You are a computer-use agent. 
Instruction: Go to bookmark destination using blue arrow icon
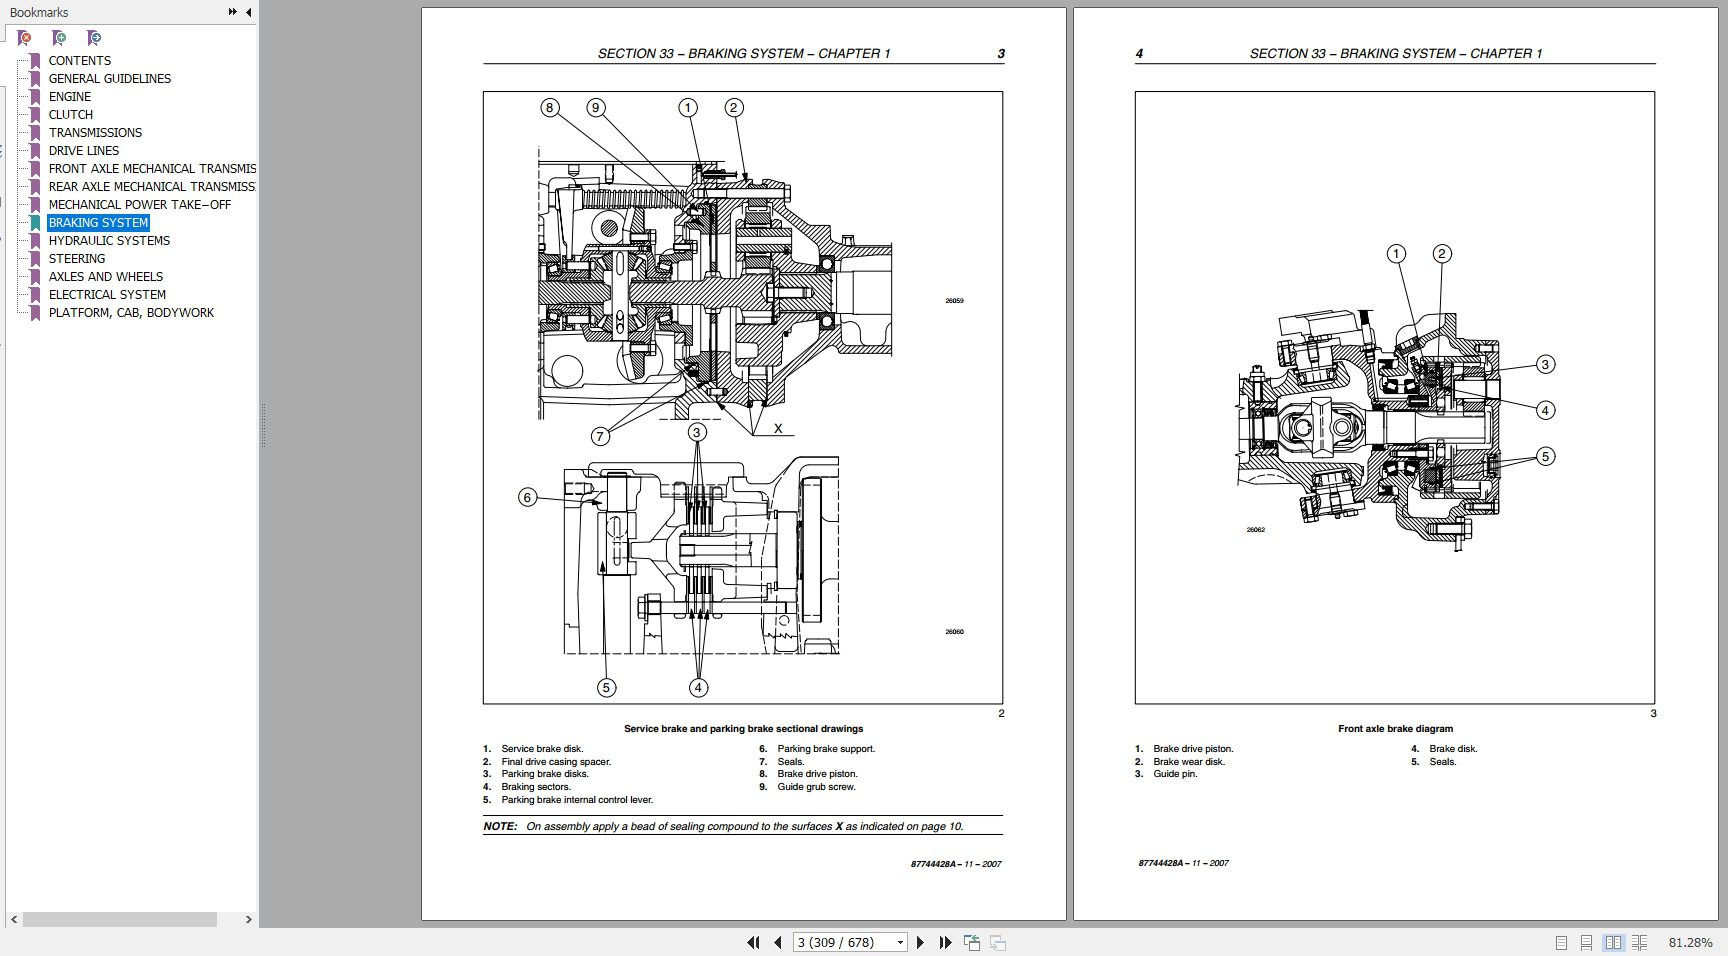93,37
